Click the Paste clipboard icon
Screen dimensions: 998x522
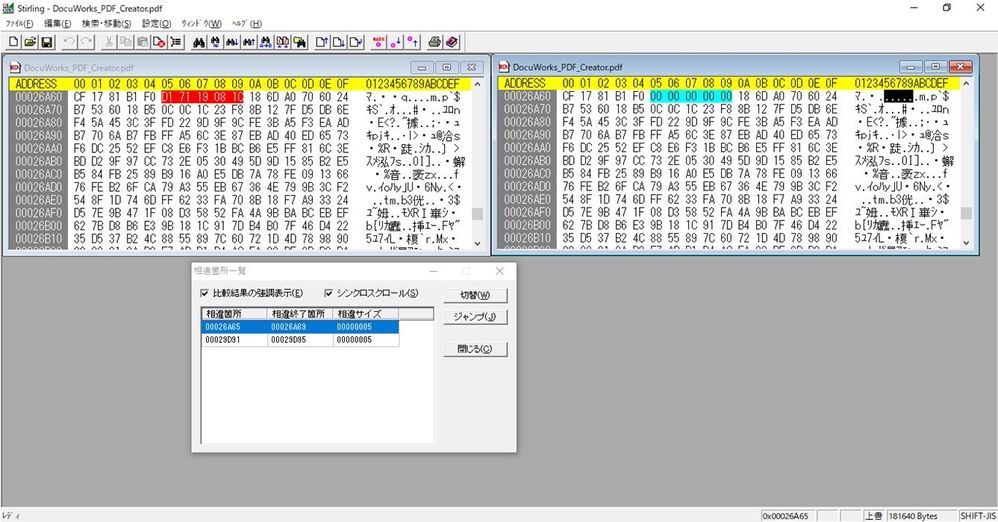point(142,42)
